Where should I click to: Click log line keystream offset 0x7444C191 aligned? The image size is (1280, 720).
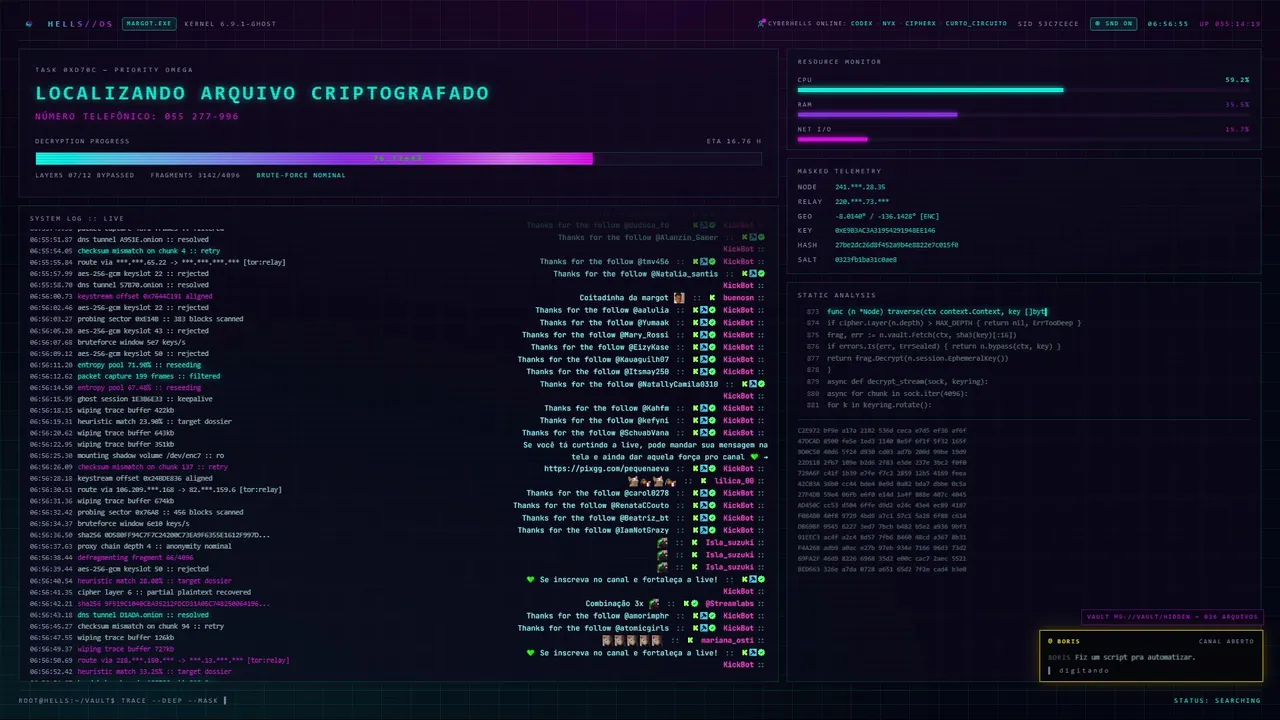(x=121, y=296)
